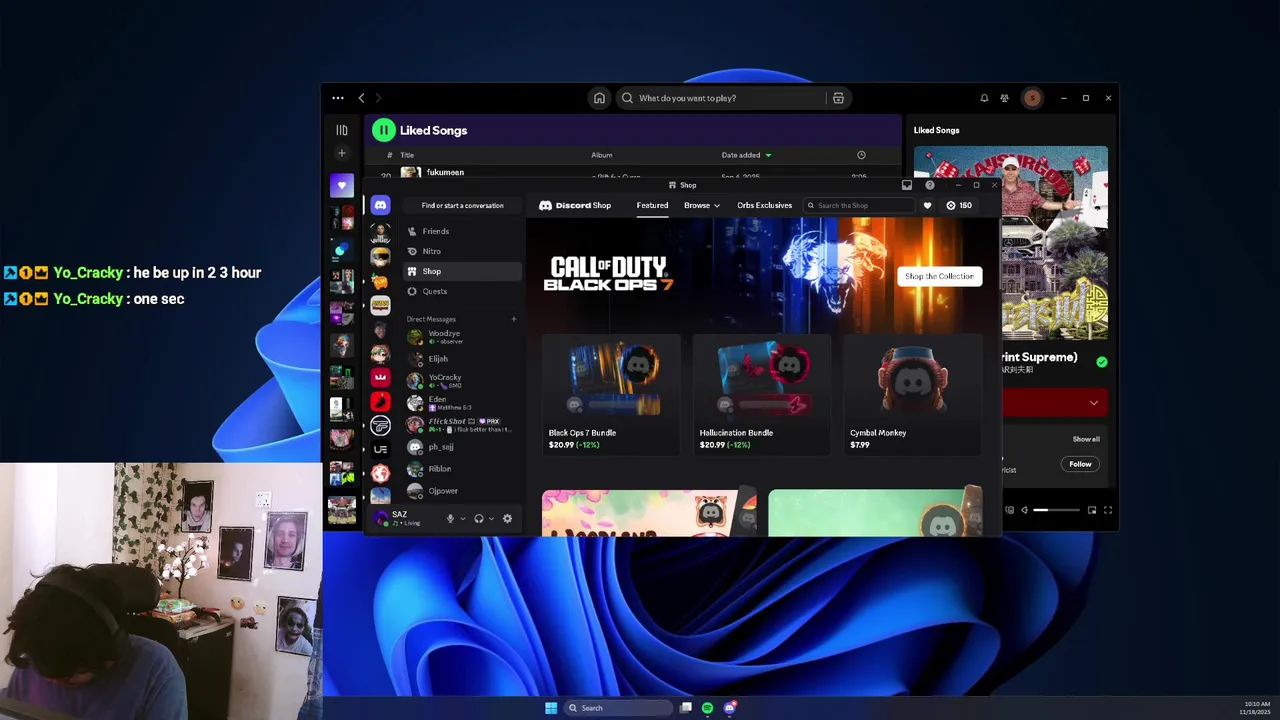This screenshot has width=1280, height=720.
Task: Switch to Featured tab in Discord Shop
Action: point(652,205)
